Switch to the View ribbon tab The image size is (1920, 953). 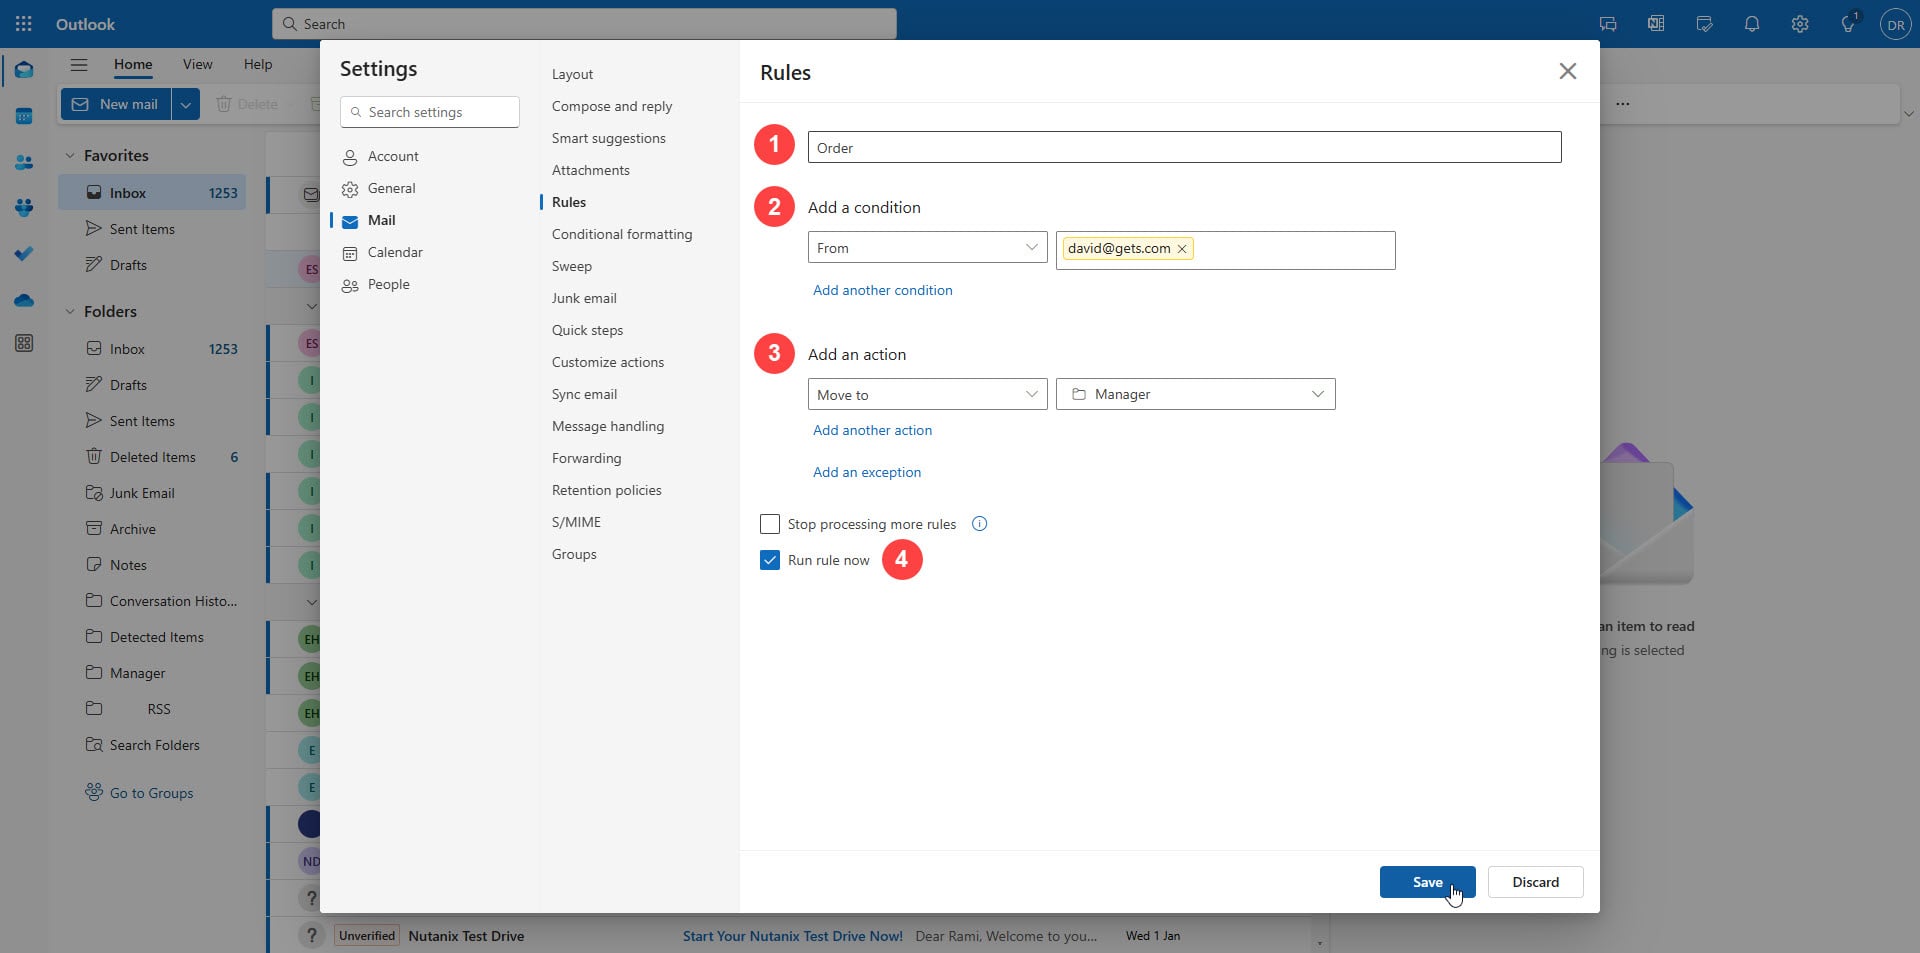(197, 64)
